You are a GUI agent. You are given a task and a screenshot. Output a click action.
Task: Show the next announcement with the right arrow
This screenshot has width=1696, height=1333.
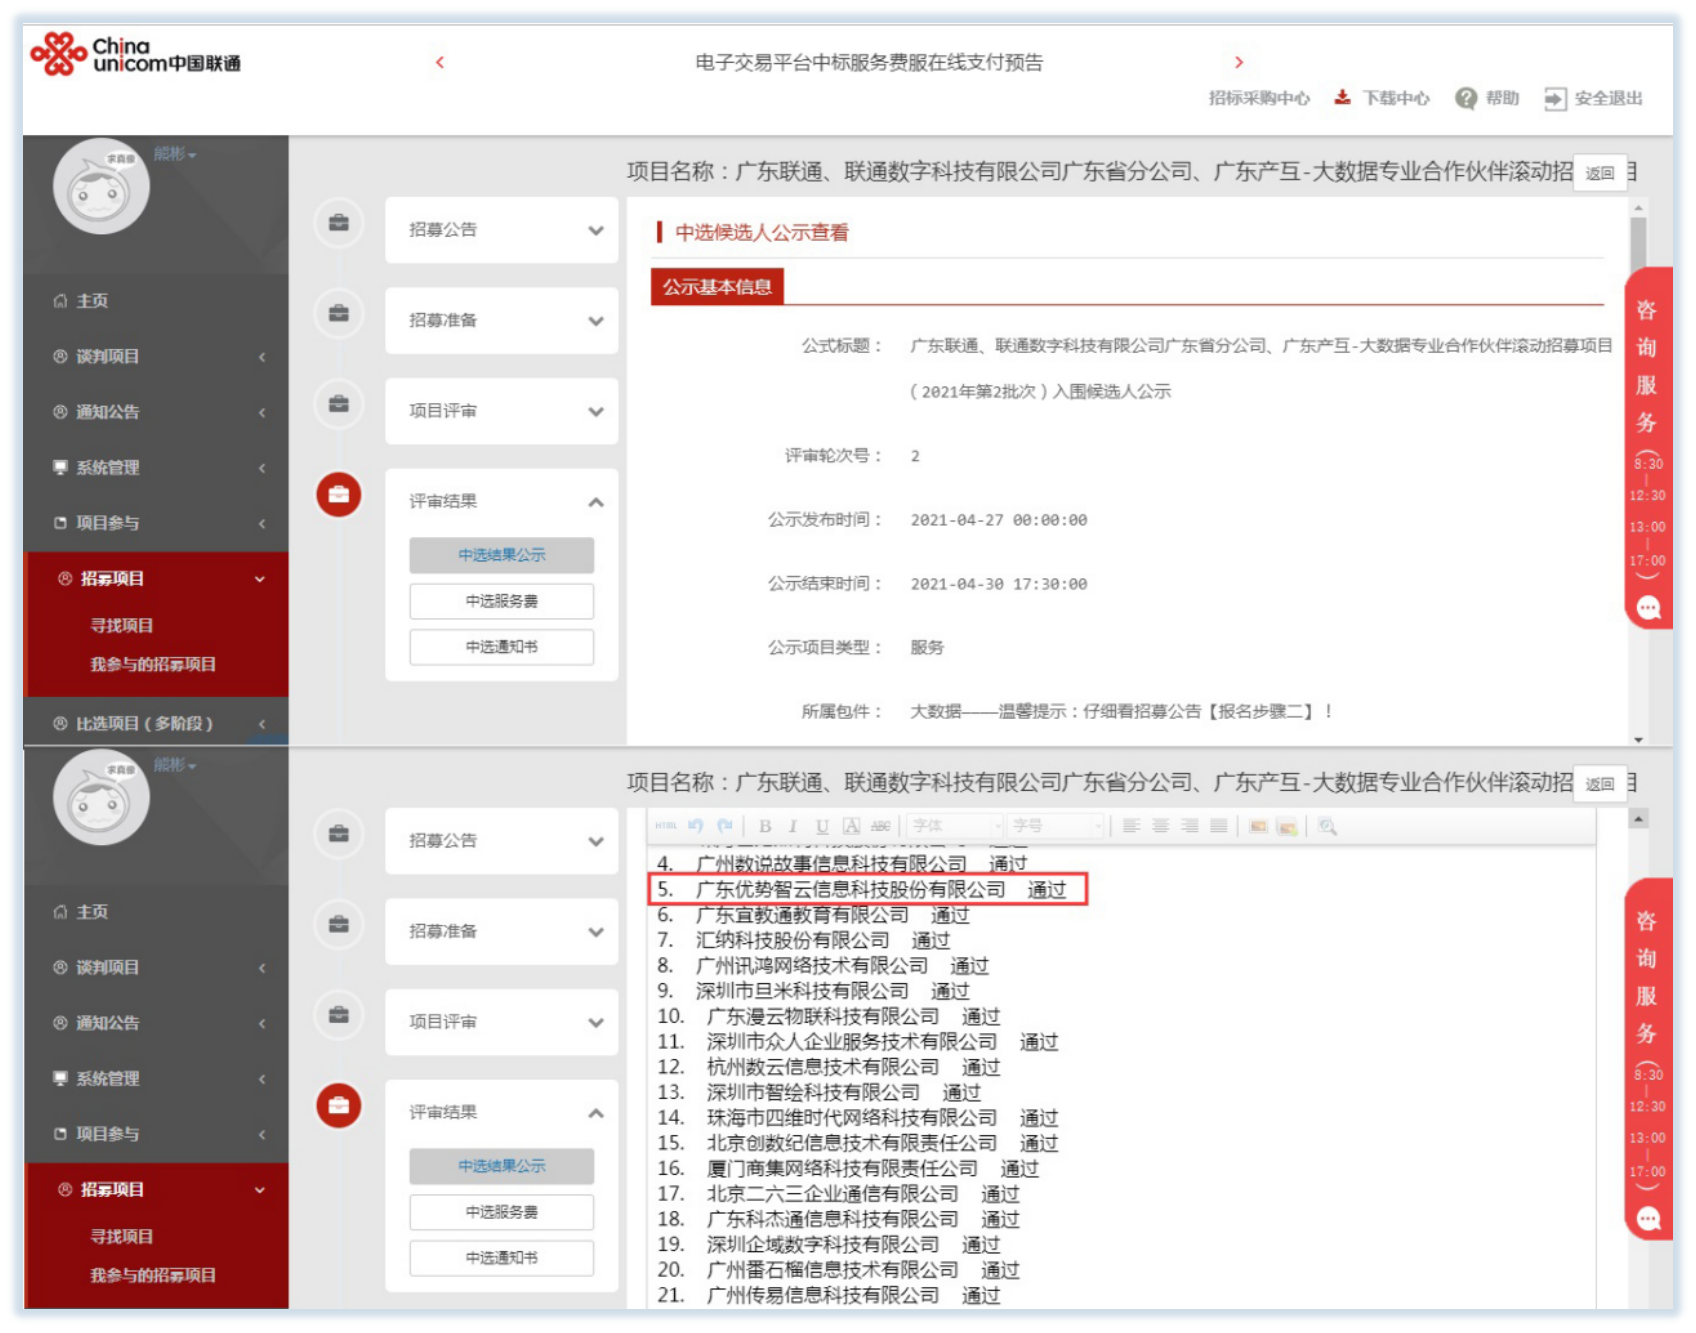[1239, 62]
